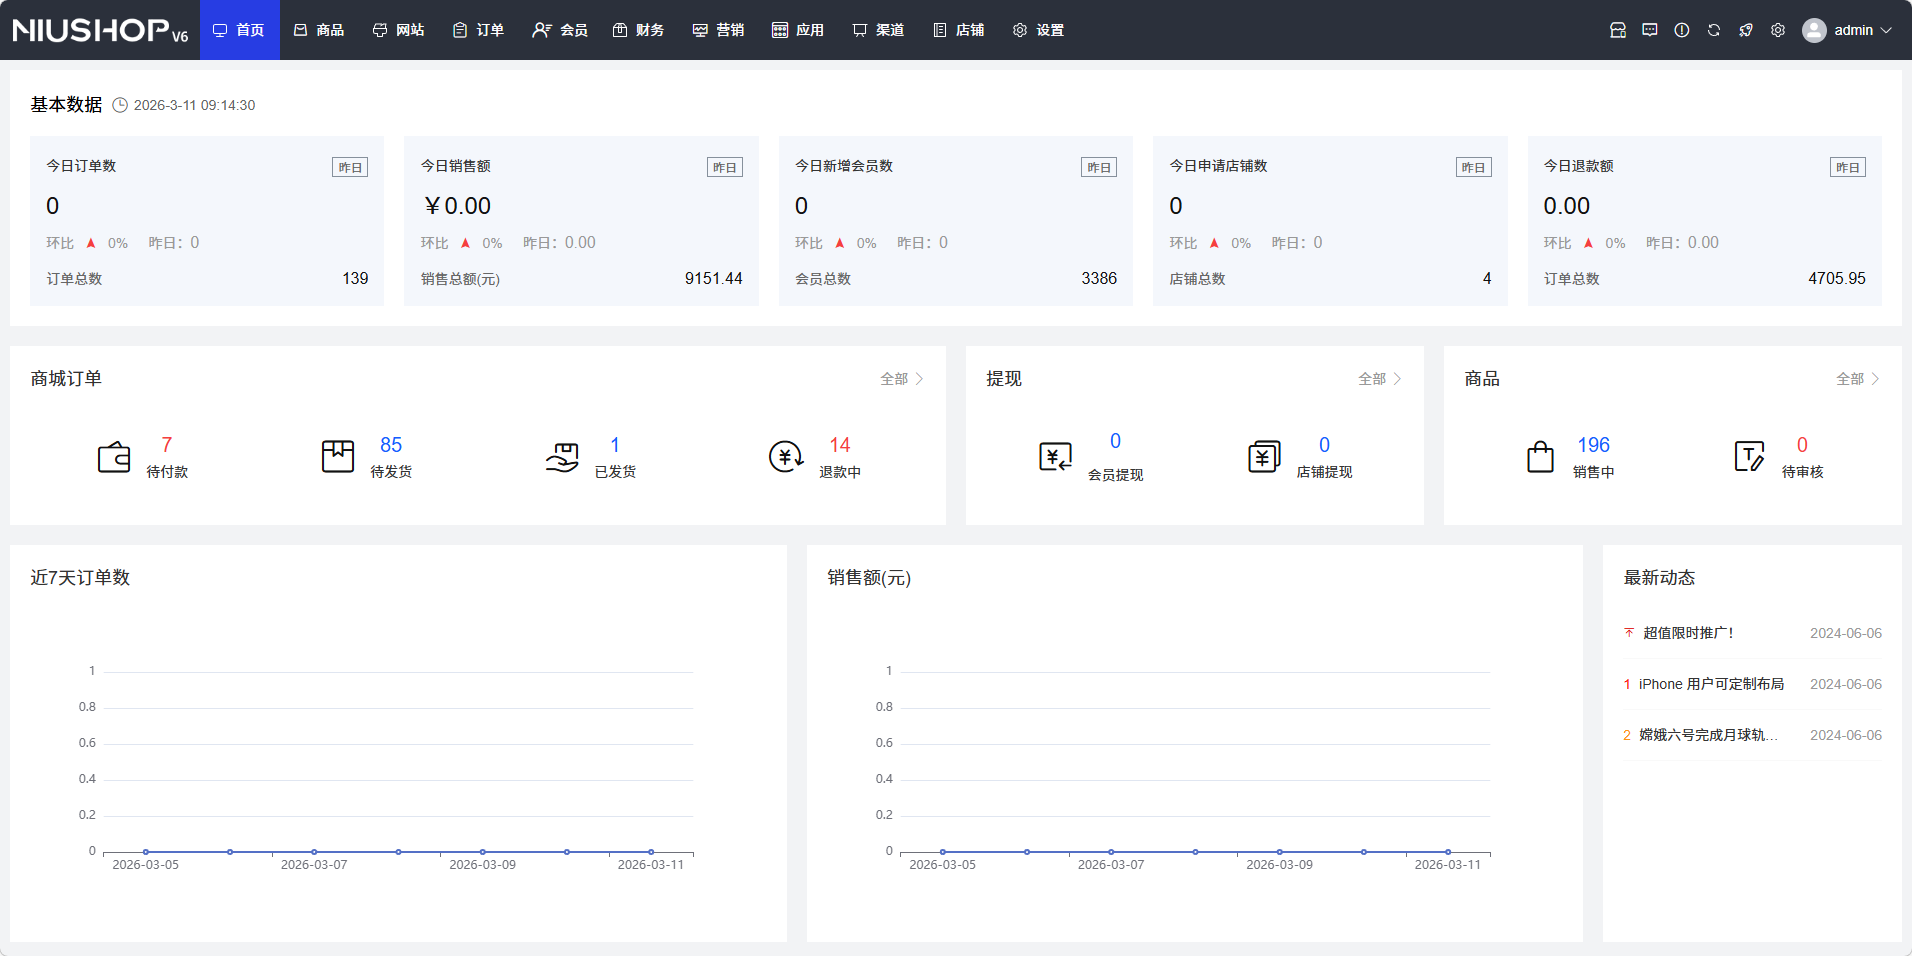The height and width of the screenshot is (956, 1912).
Task: Open the 订单 menu in navigation bar
Action: click(478, 30)
